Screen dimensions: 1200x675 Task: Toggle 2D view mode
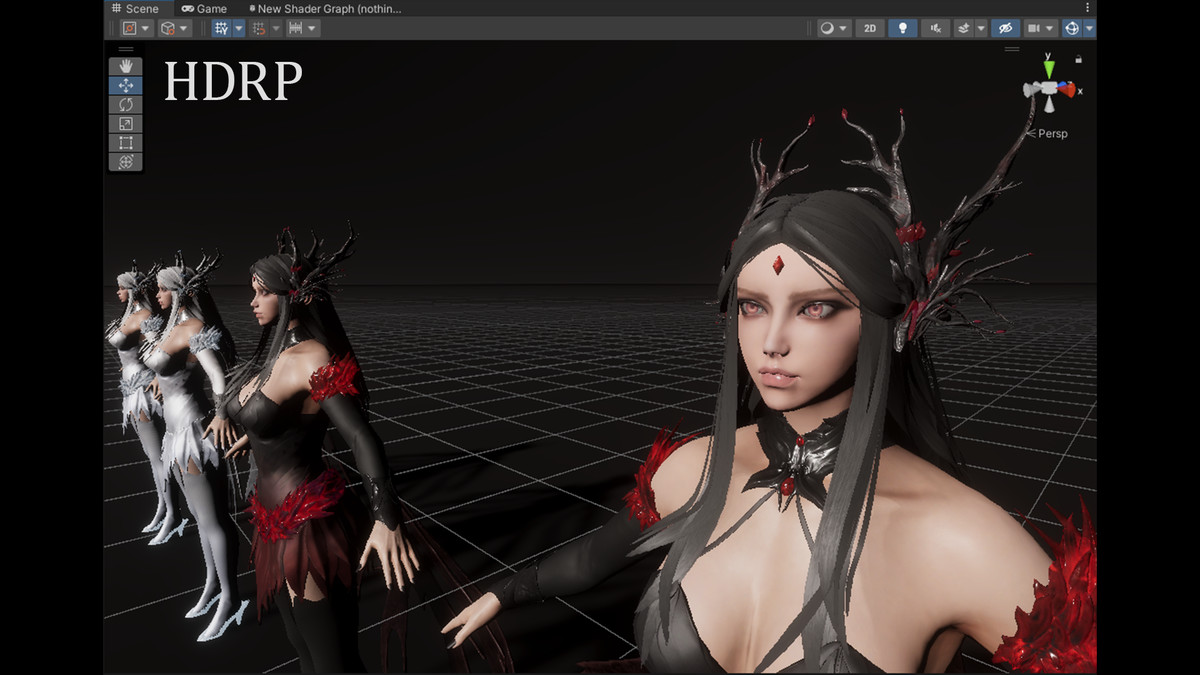[x=870, y=28]
